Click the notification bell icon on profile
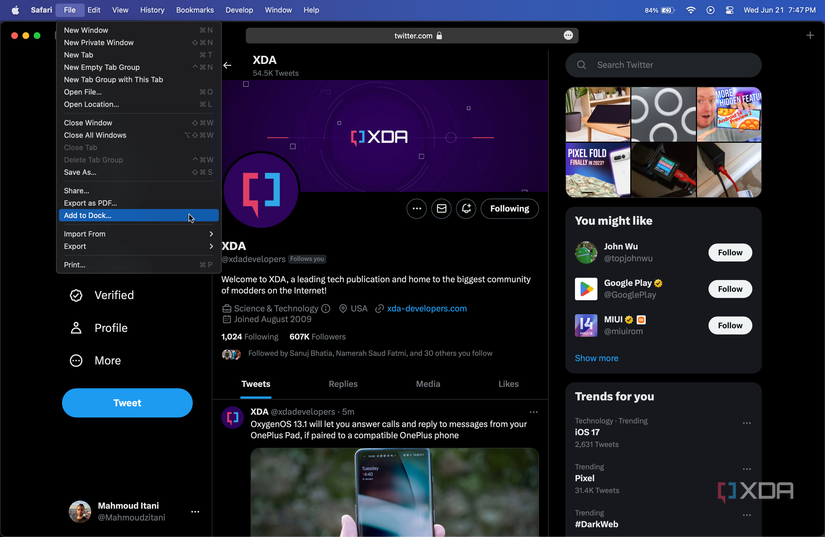The image size is (825, 537). [x=466, y=209]
